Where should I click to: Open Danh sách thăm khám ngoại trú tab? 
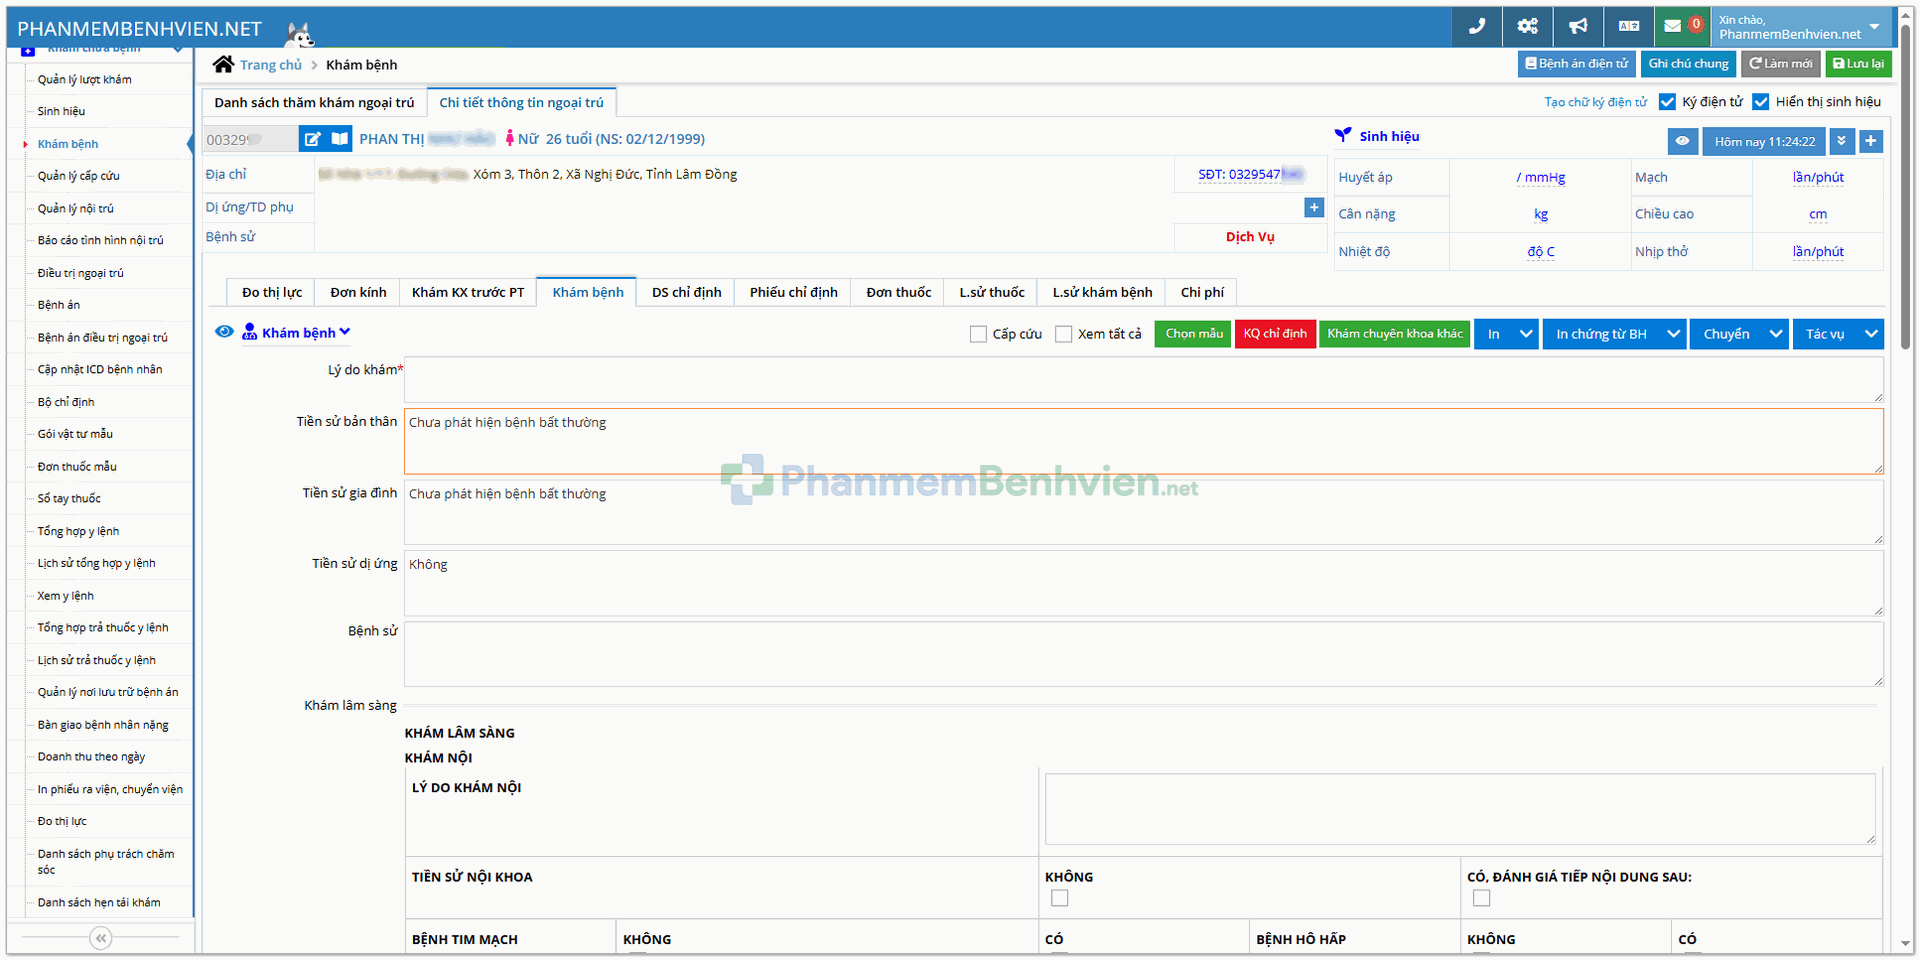pos(314,103)
